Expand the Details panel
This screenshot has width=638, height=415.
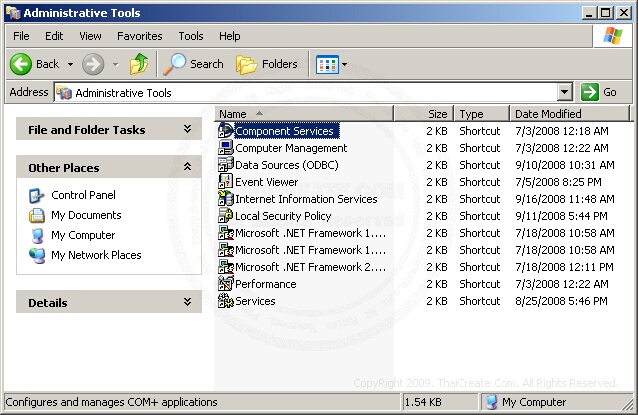pyautogui.click(x=187, y=302)
